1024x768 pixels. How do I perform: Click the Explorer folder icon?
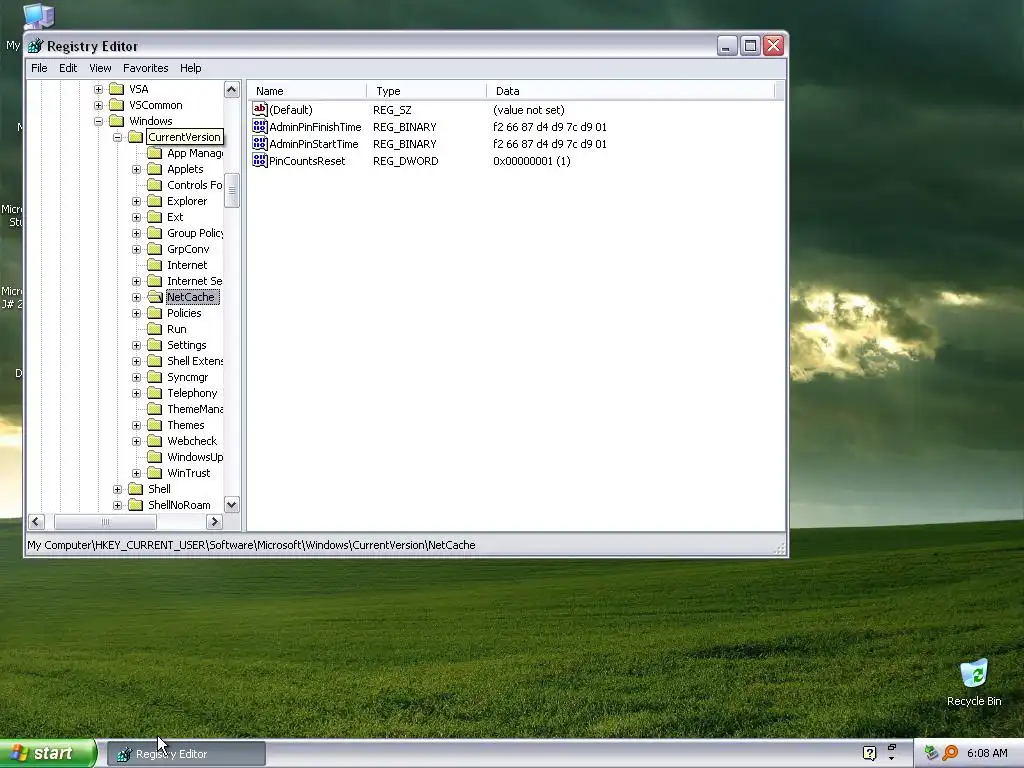click(155, 201)
